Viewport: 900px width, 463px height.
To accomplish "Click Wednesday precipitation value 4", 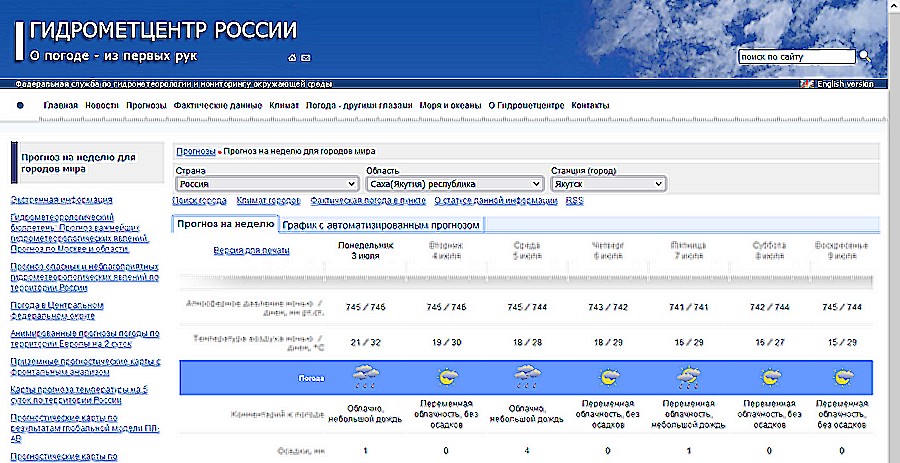I will 527,451.
